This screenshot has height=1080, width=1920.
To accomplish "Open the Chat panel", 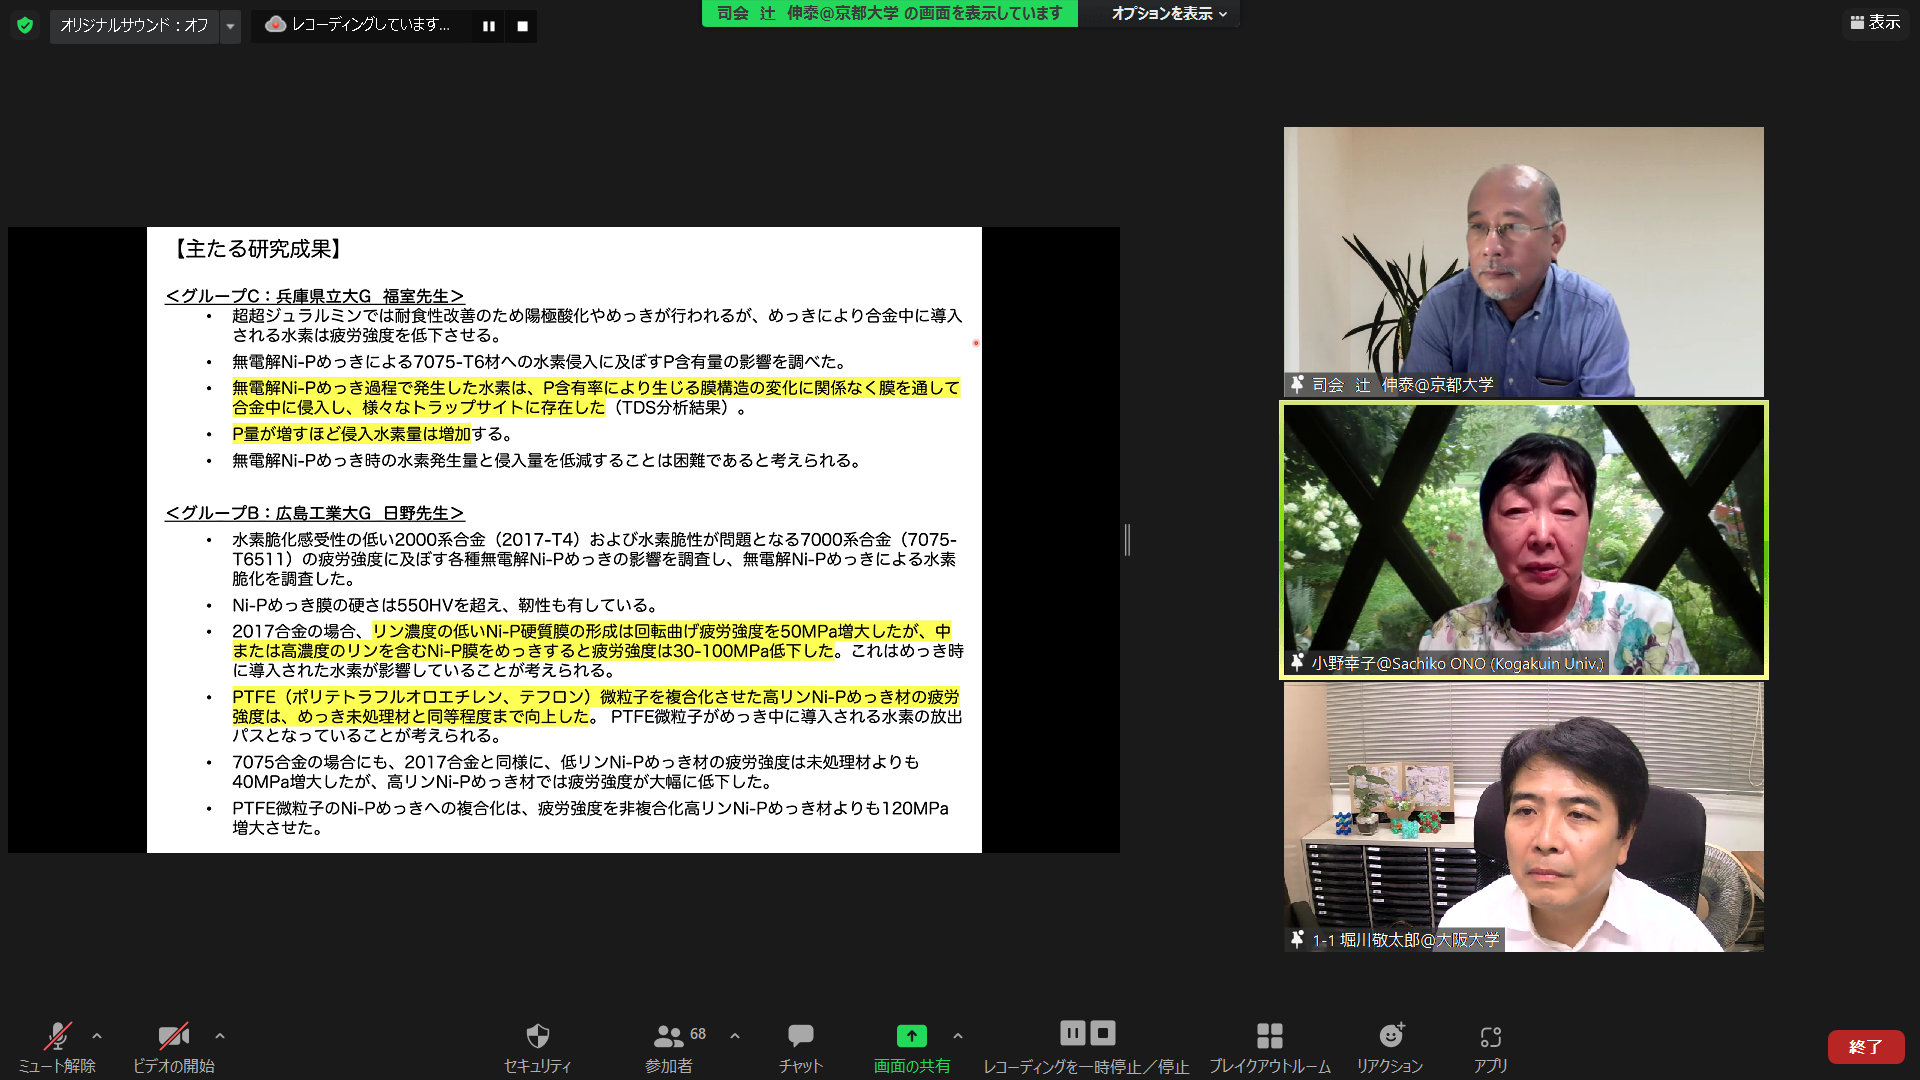I will point(801,1047).
